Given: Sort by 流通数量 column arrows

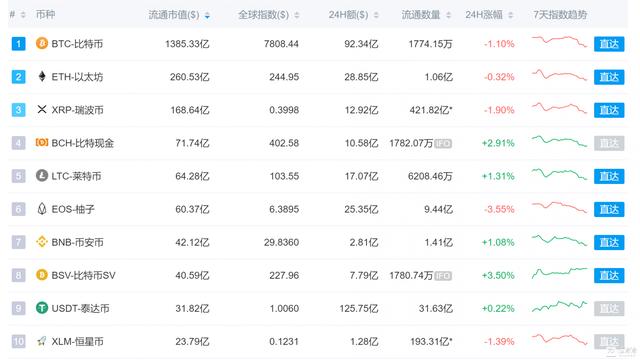Looking at the screenshot, I should tap(448, 15).
